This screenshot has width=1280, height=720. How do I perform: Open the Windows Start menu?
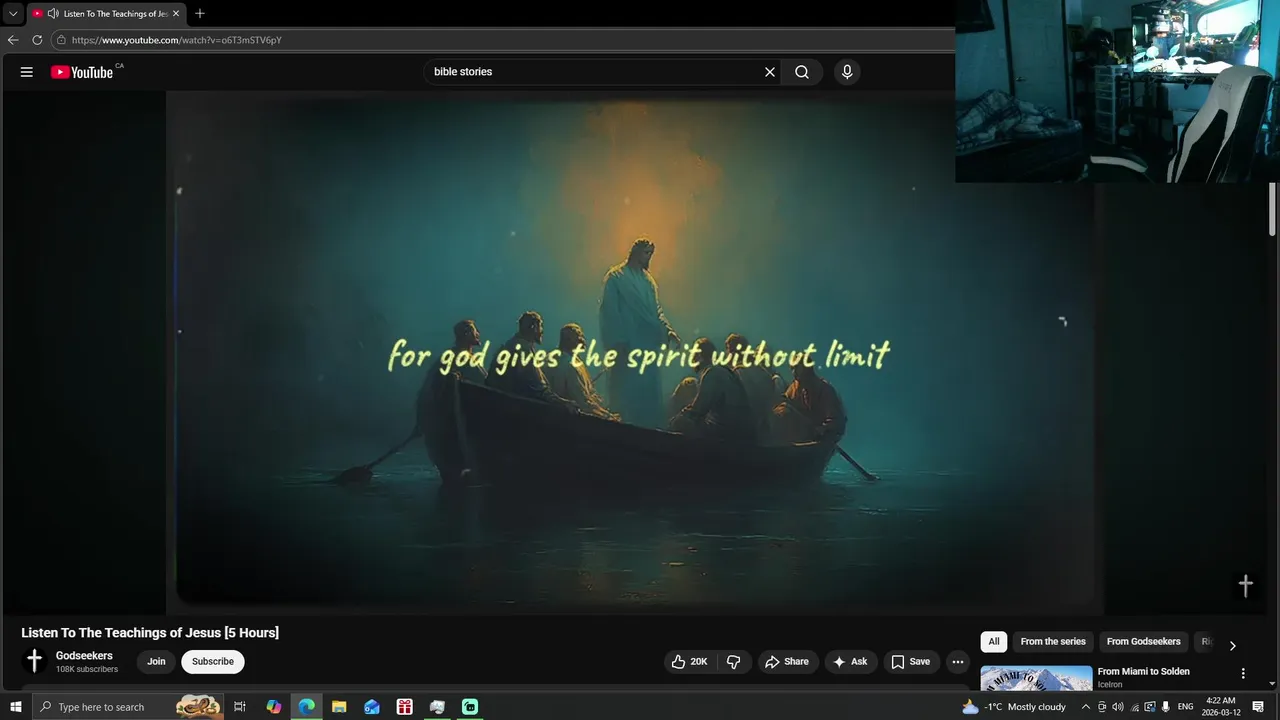point(16,707)
